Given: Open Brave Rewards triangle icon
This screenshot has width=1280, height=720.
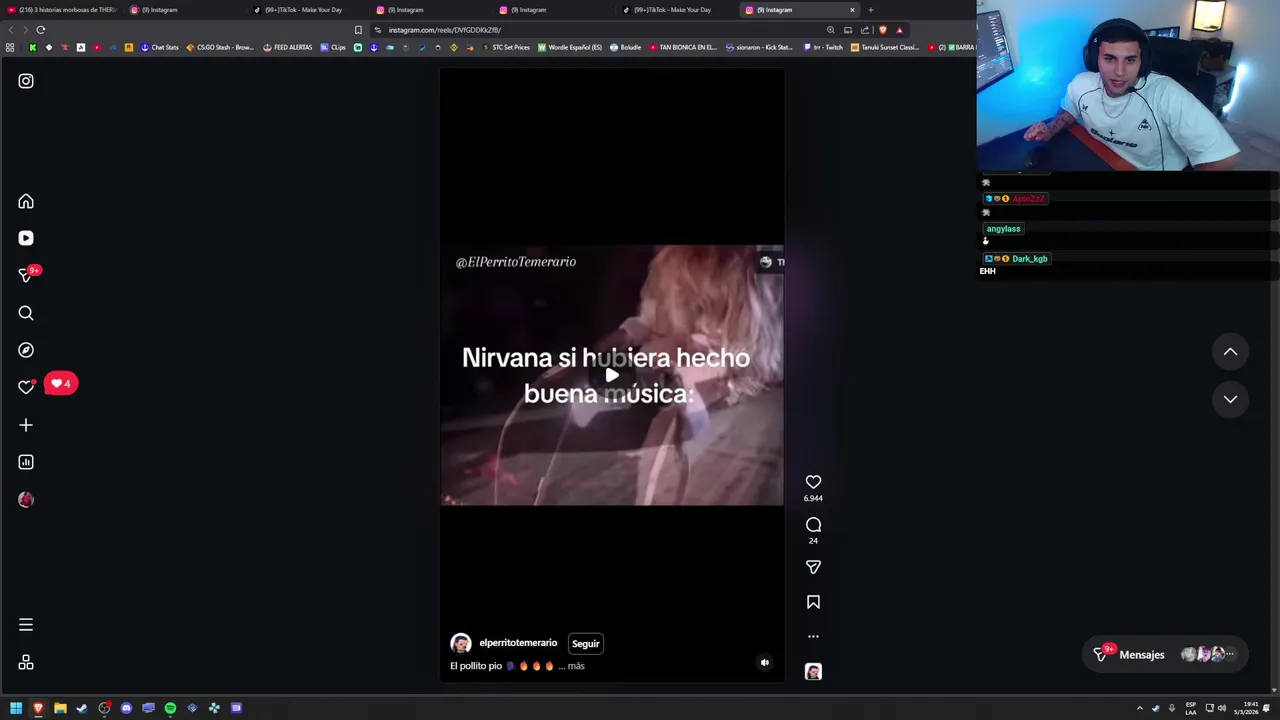Looking at the screenshot, I should pos(899,30).
